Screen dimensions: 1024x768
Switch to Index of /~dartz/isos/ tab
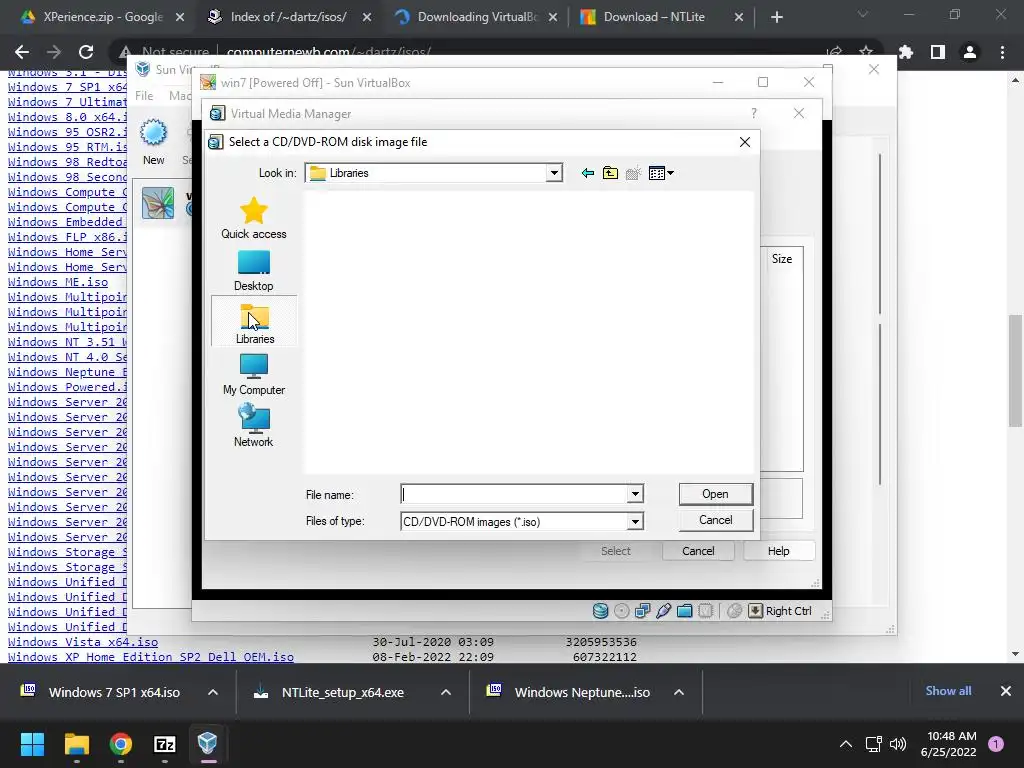click(289, 17)
